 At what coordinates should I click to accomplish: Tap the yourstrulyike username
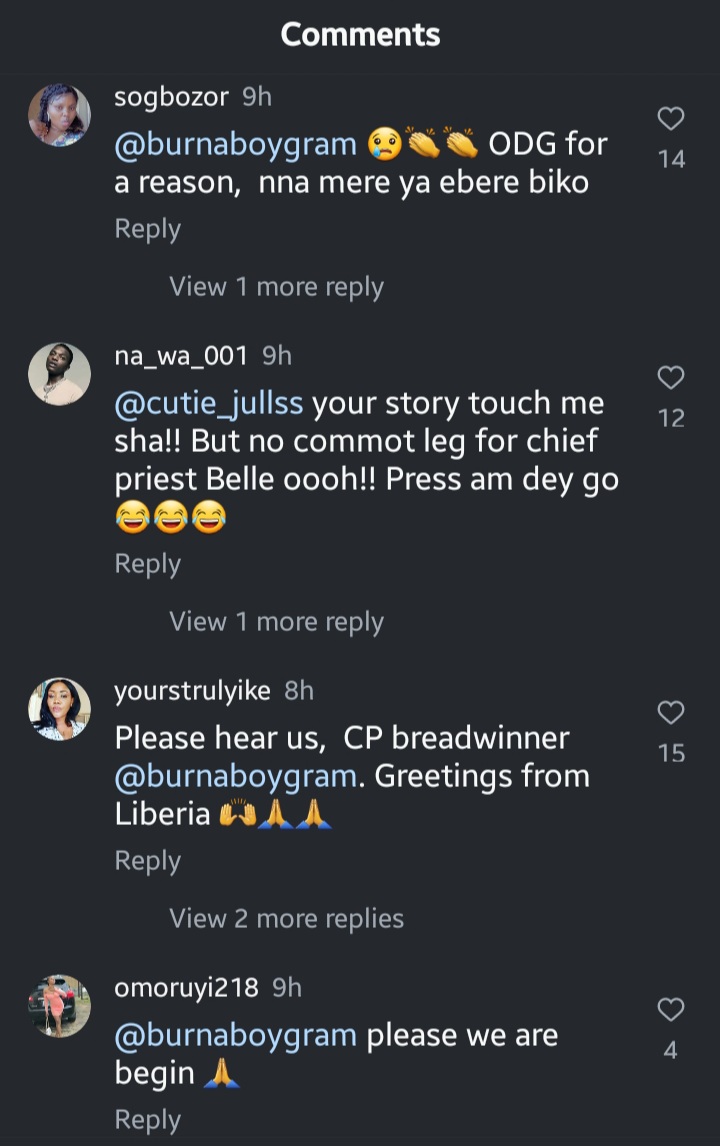(194, 690)
